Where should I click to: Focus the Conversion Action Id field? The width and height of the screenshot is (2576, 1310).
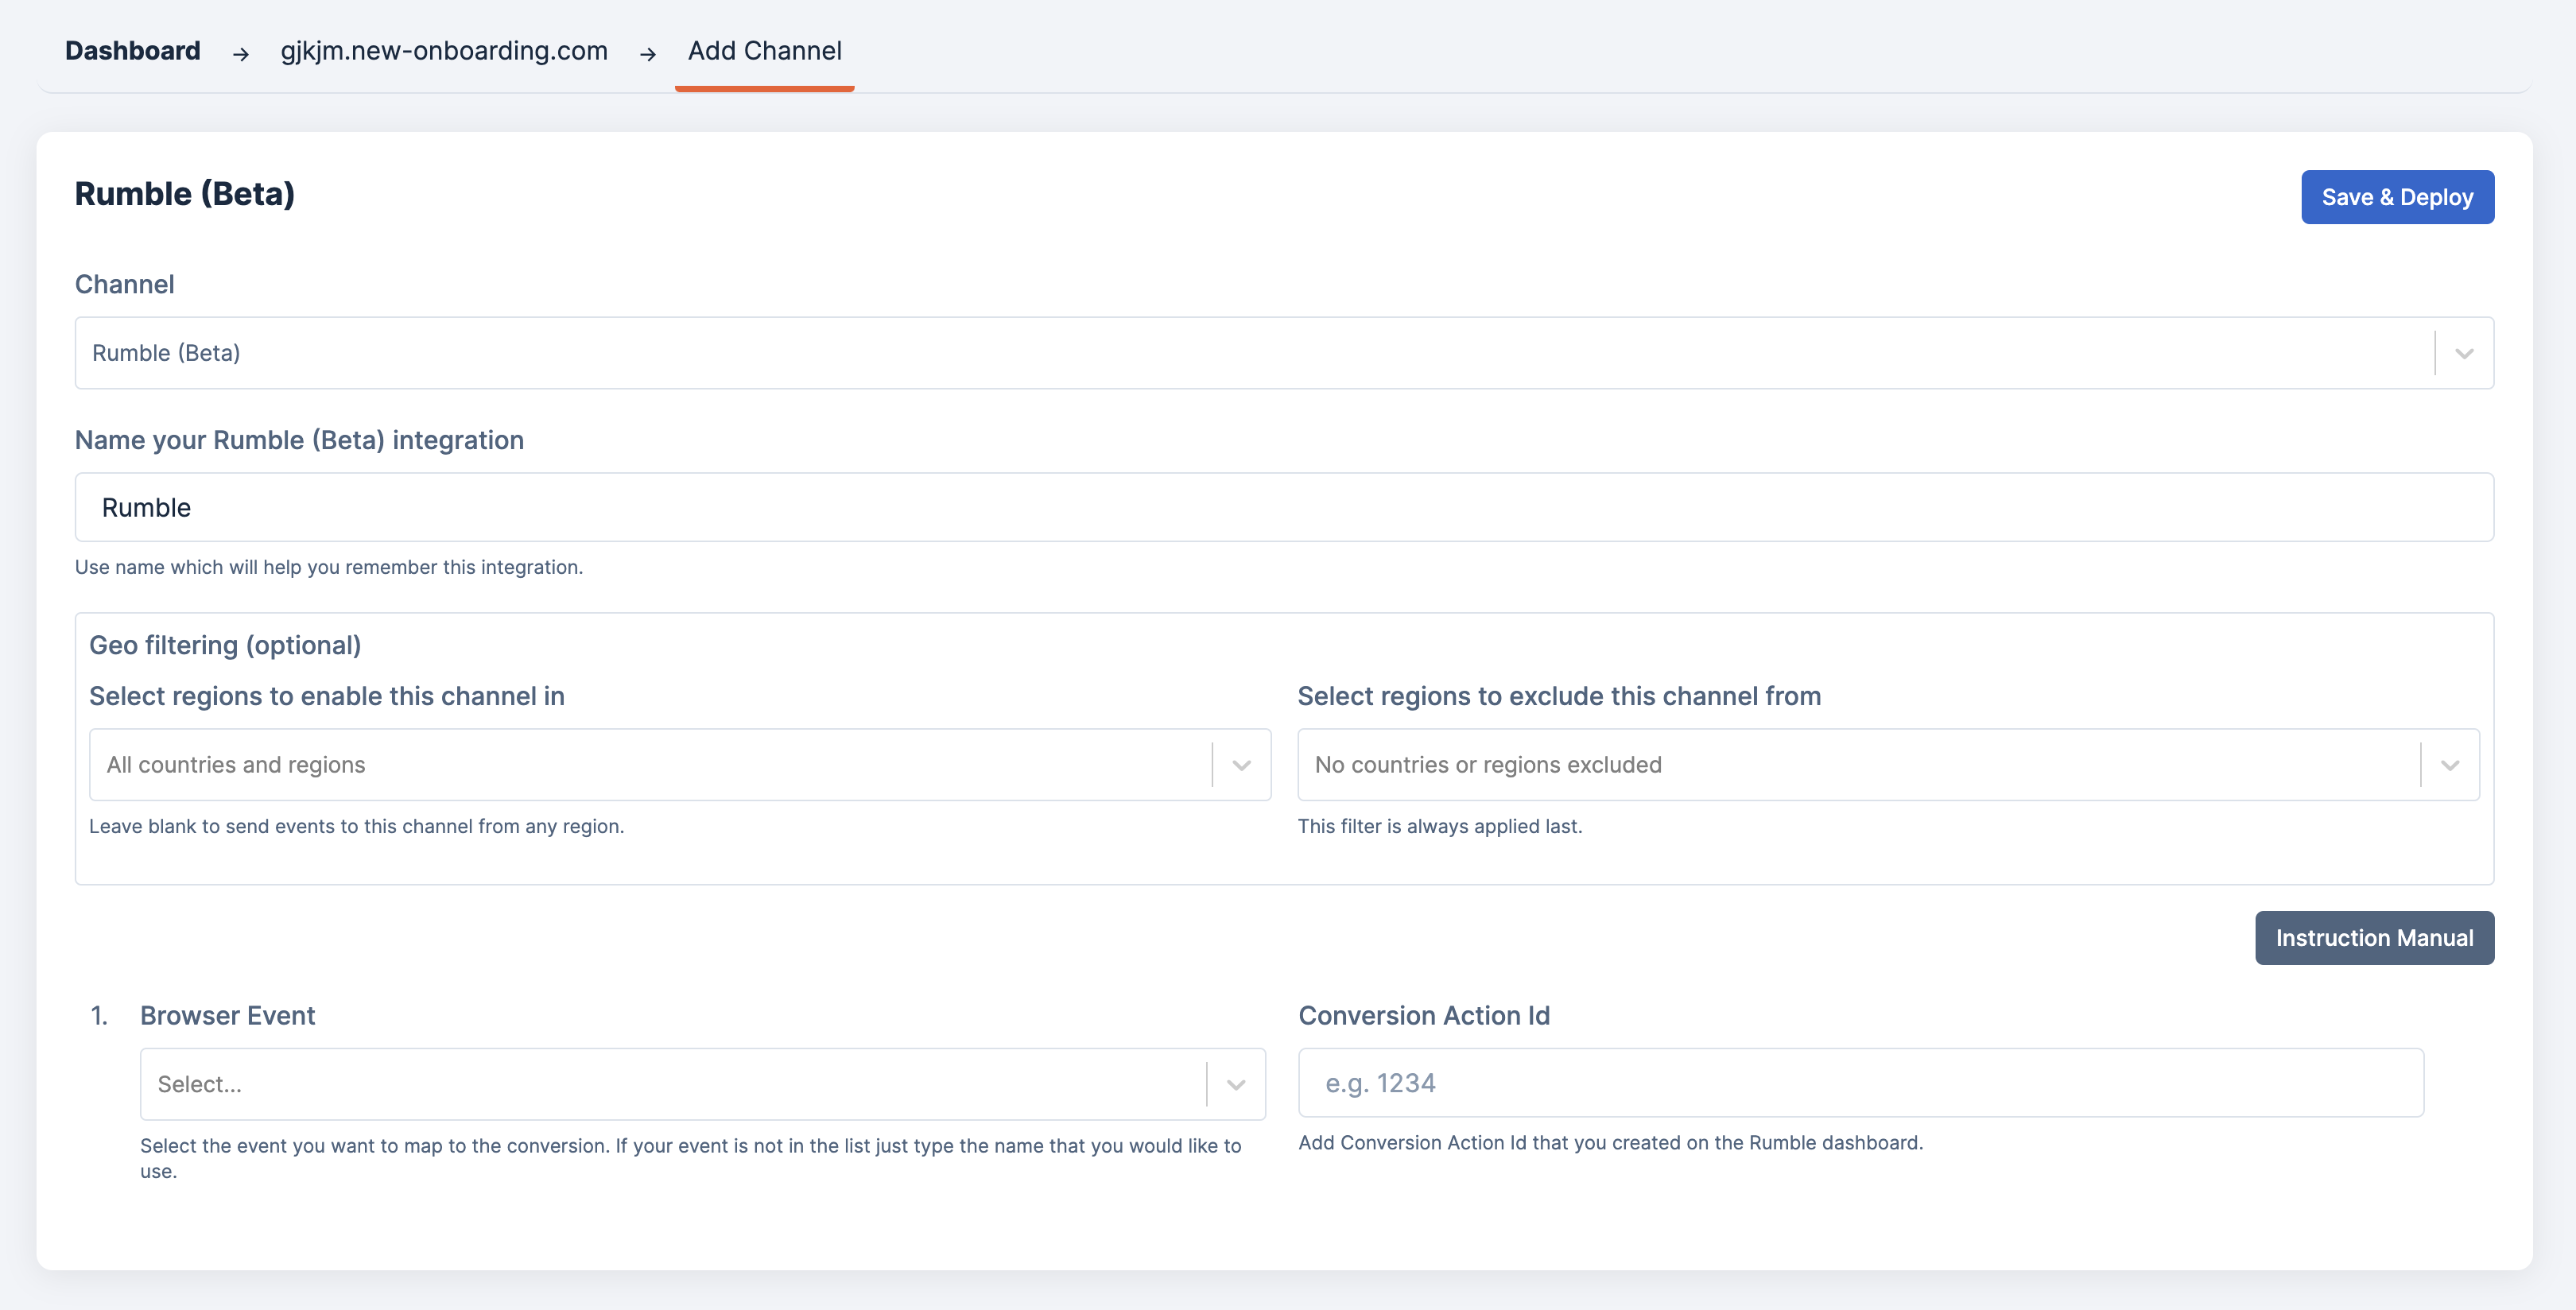(x=1859, y=1082)
